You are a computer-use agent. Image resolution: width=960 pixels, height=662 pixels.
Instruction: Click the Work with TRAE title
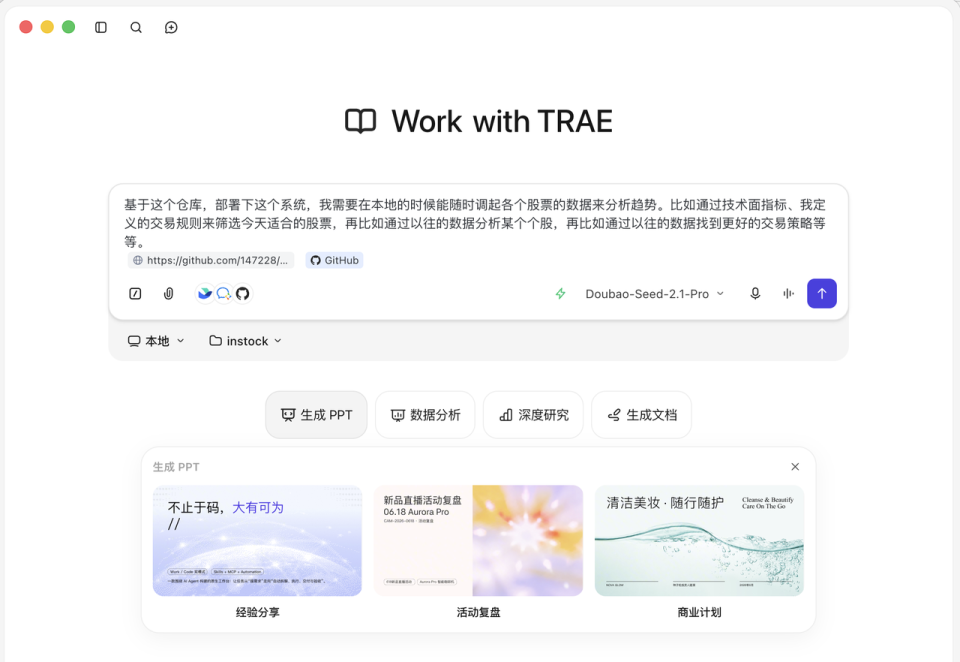(502, 121)
